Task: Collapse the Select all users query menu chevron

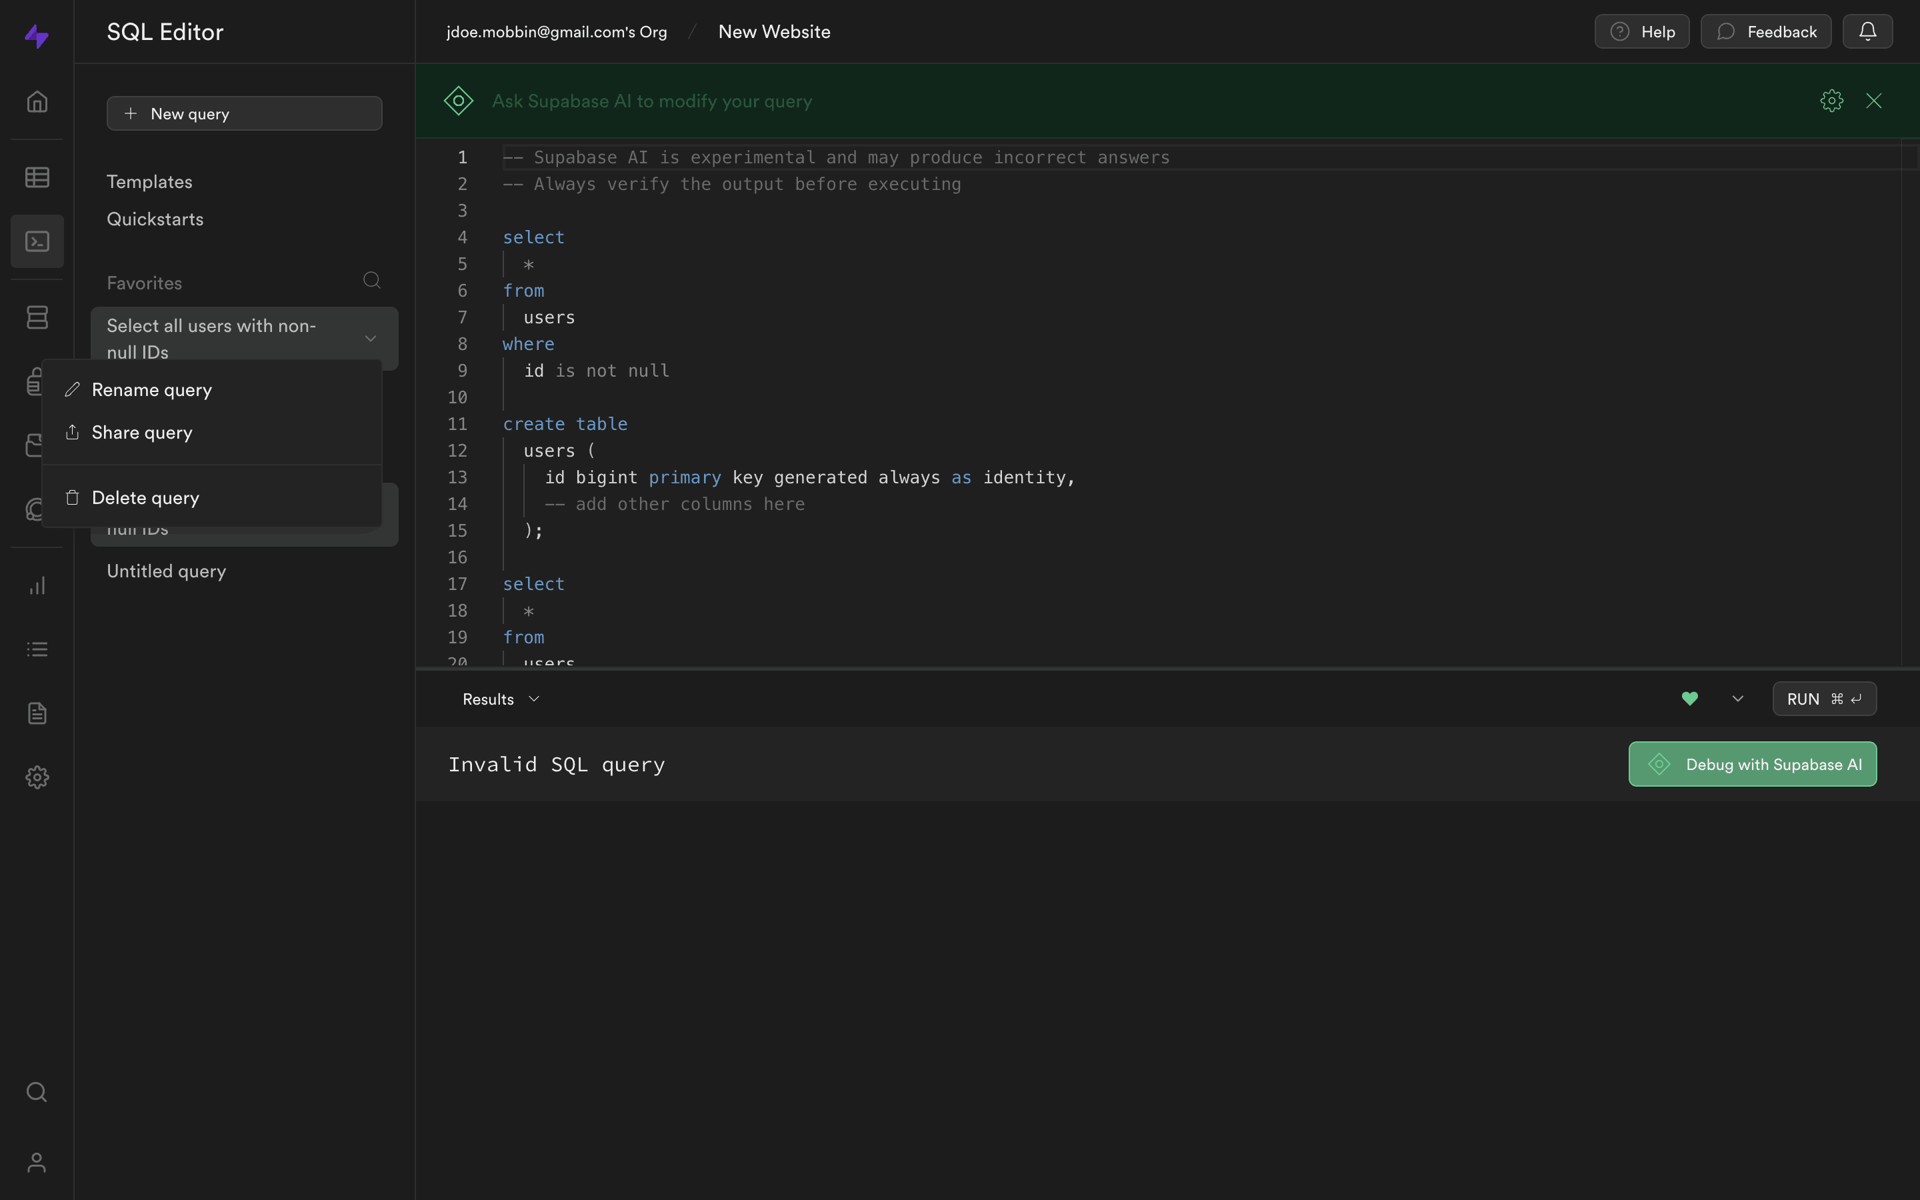Action: pyautogui.click(x=371, y=339)
